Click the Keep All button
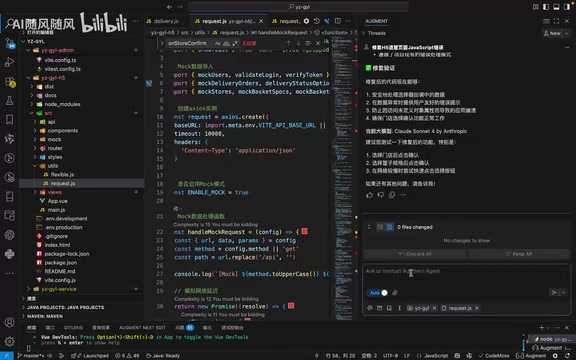 518,254
